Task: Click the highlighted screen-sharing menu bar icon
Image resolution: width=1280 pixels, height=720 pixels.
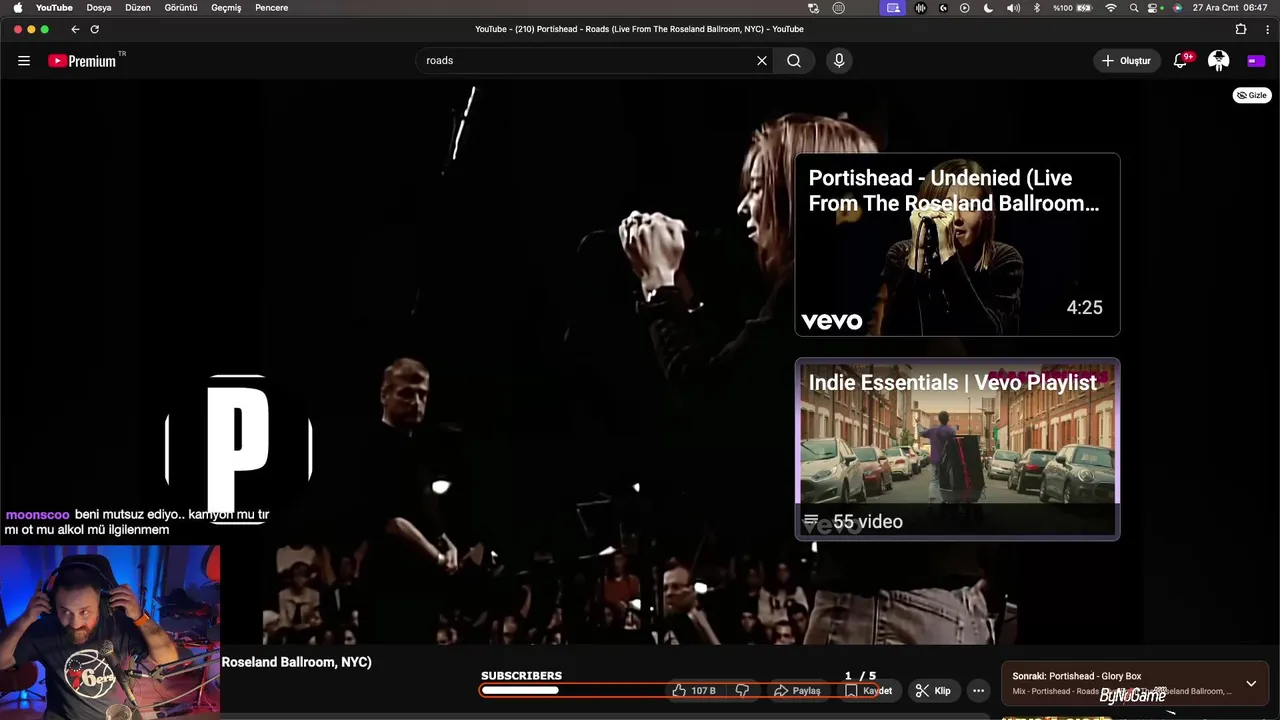Action: pyautogui.click(x=893, y=8)
